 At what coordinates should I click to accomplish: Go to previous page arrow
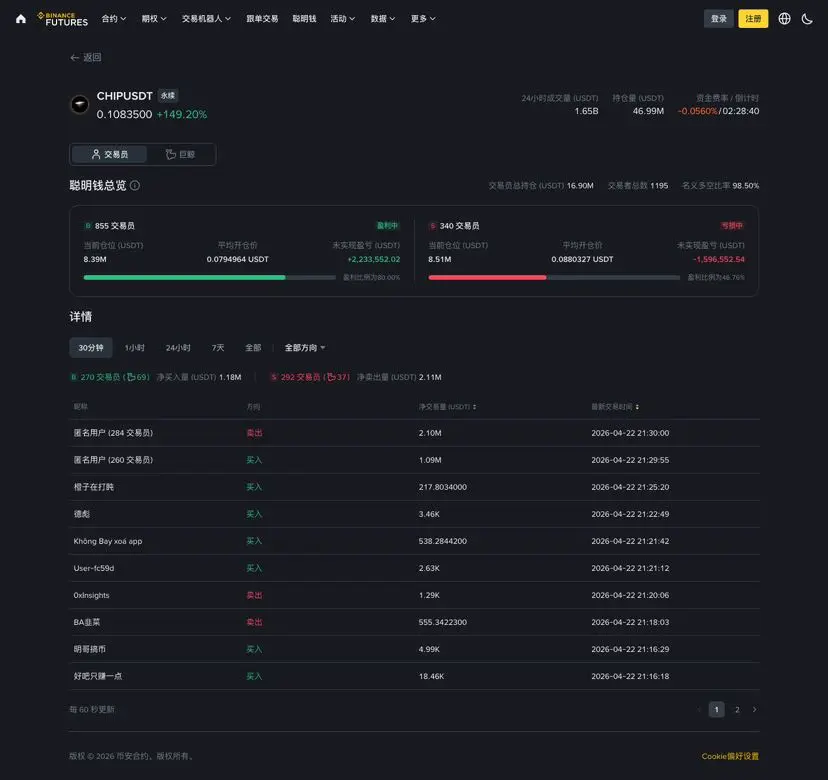[x=699, y=709]
